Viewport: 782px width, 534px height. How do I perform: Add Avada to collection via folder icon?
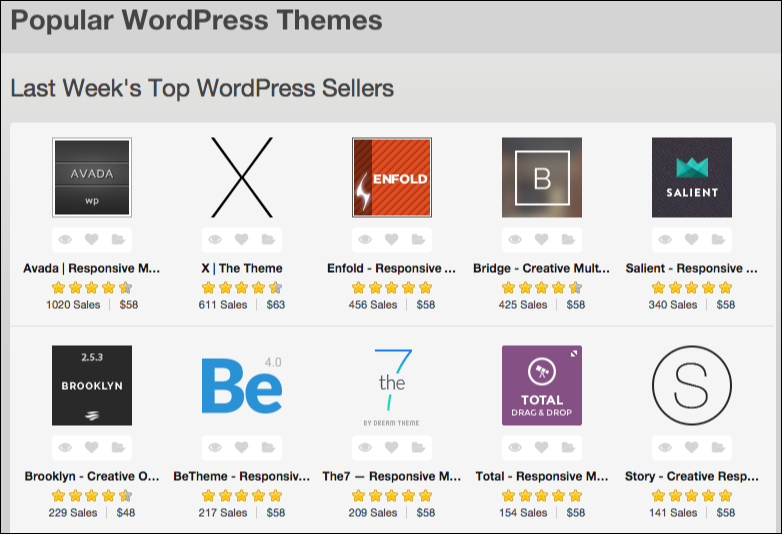click(118, 240)
